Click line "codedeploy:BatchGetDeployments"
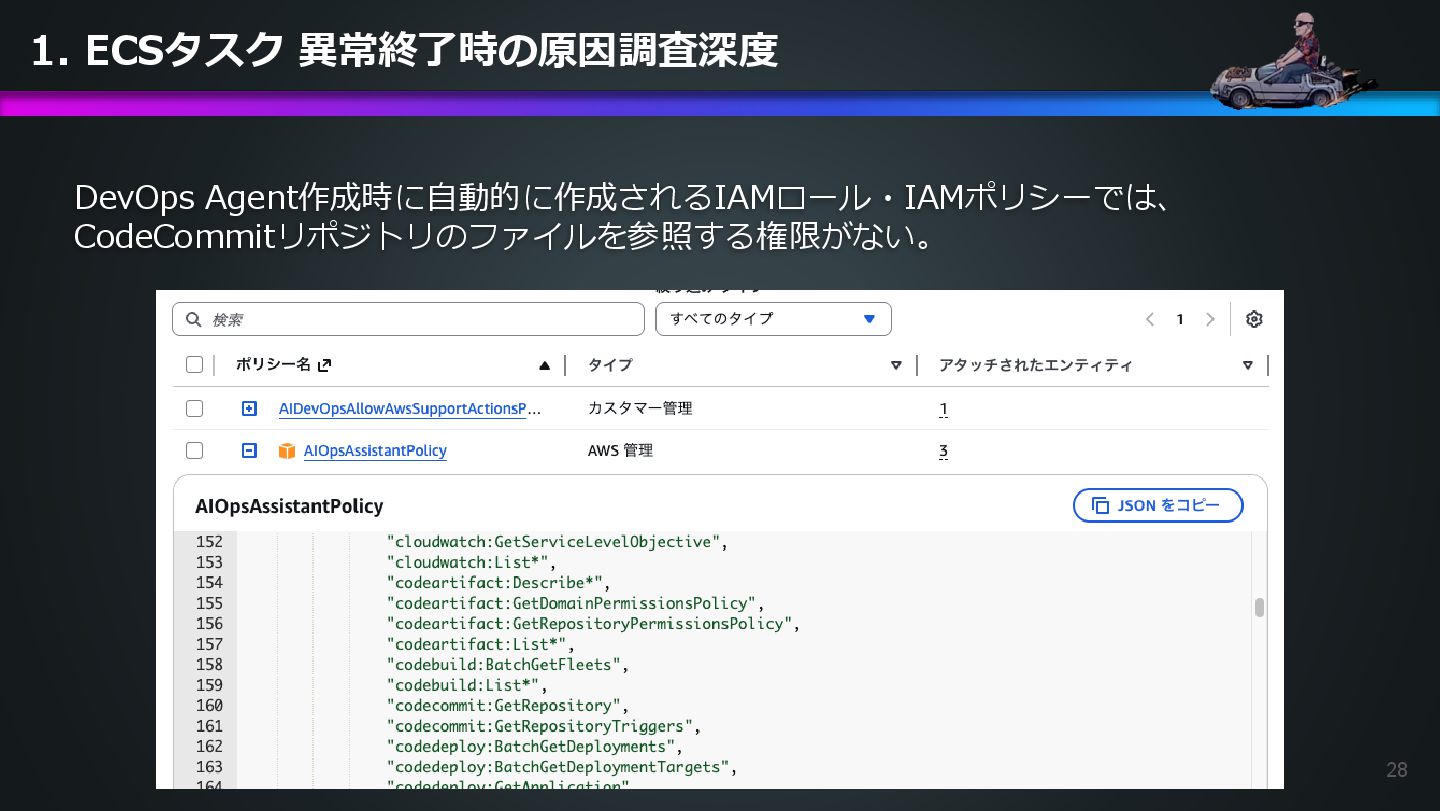 click(534, 746)
